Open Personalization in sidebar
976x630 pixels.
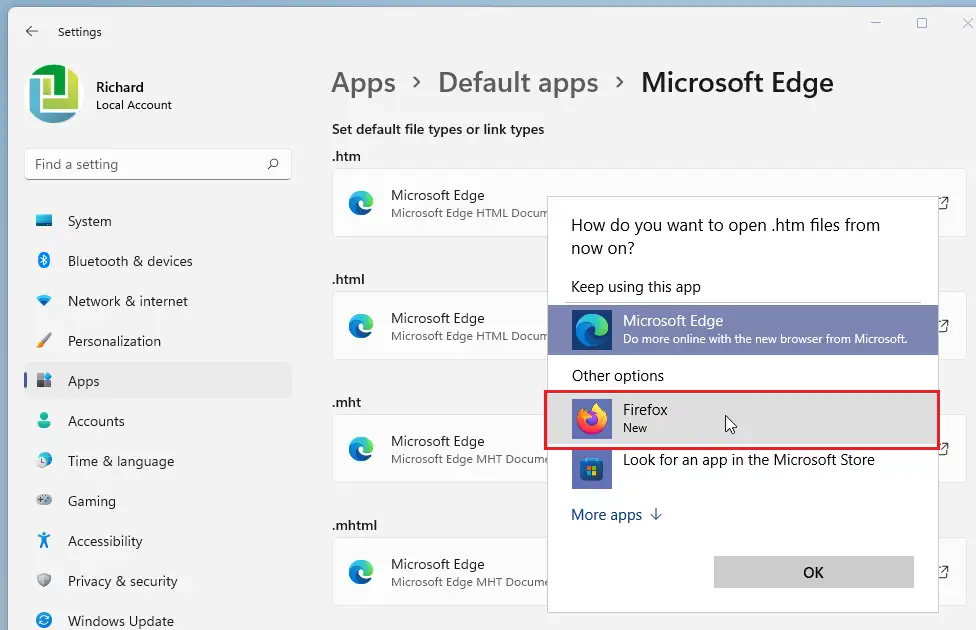[x=157, y=341]
